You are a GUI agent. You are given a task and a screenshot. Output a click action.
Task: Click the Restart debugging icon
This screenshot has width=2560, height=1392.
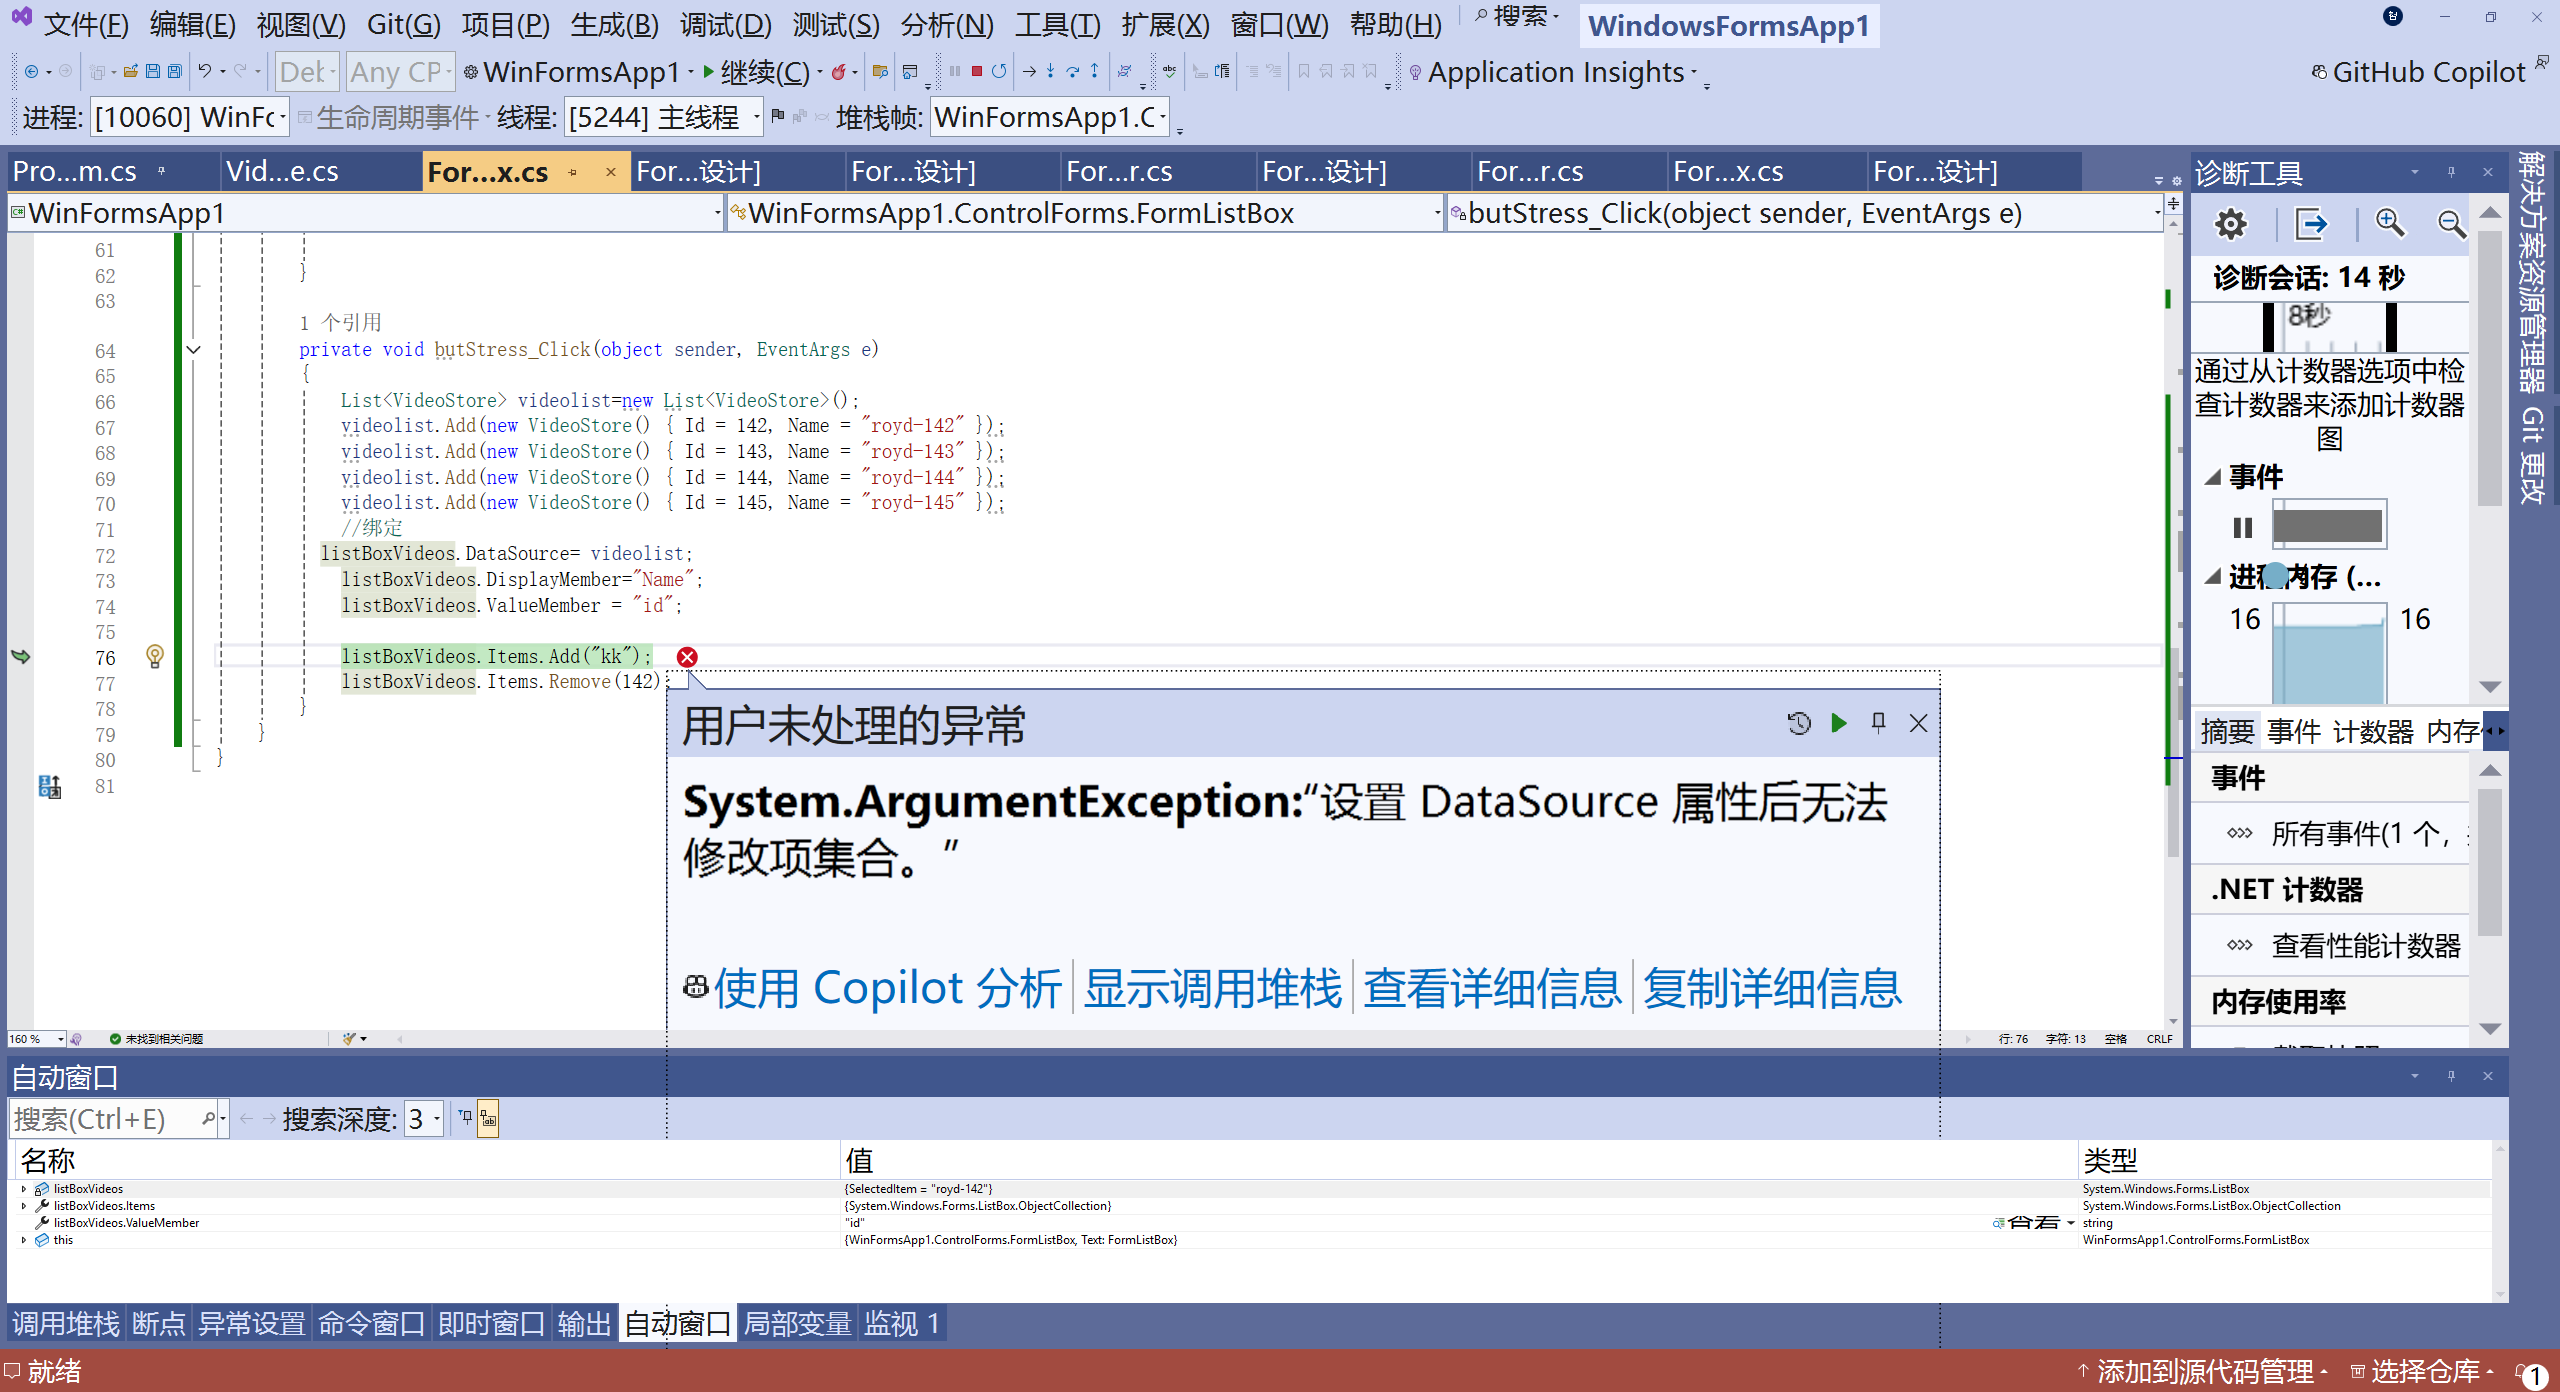coord(999,71)
